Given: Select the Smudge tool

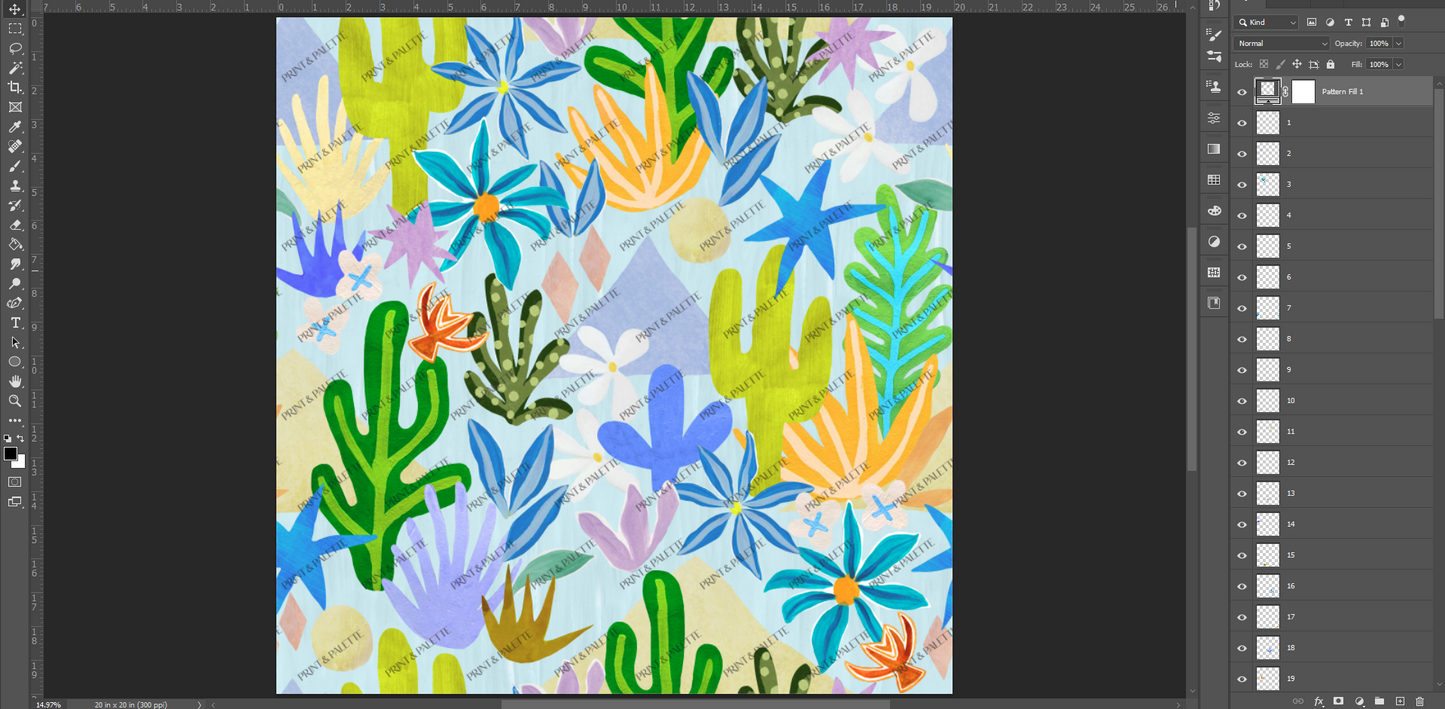Looking at the screenshot, I should click(x=15, y=264).
